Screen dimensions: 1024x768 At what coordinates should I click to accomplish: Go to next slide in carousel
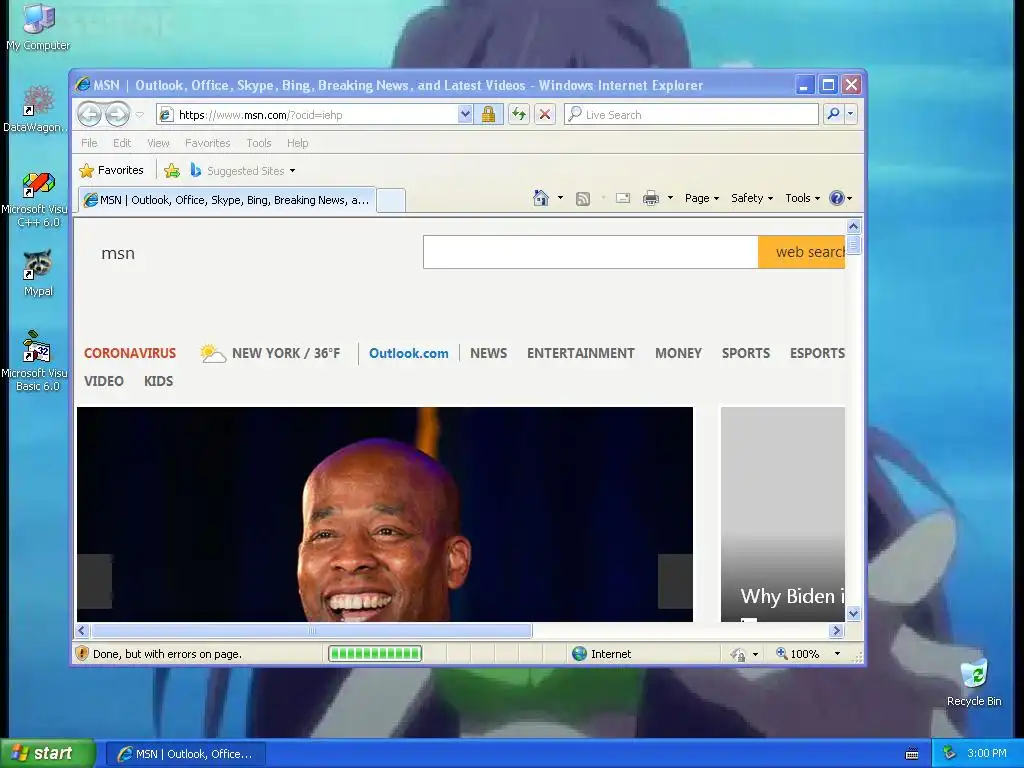click(x=675, y=581)
